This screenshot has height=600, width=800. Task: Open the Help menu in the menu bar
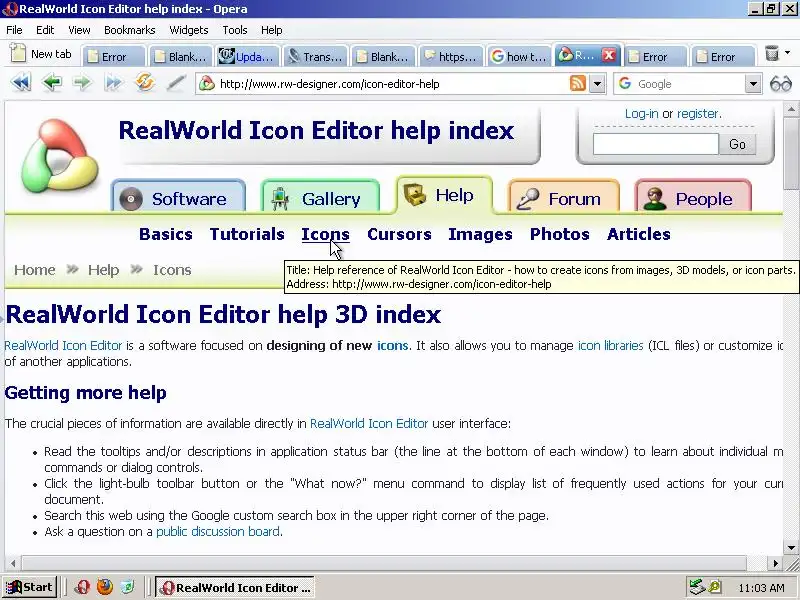pyautogui.click(x=271, y=30)
